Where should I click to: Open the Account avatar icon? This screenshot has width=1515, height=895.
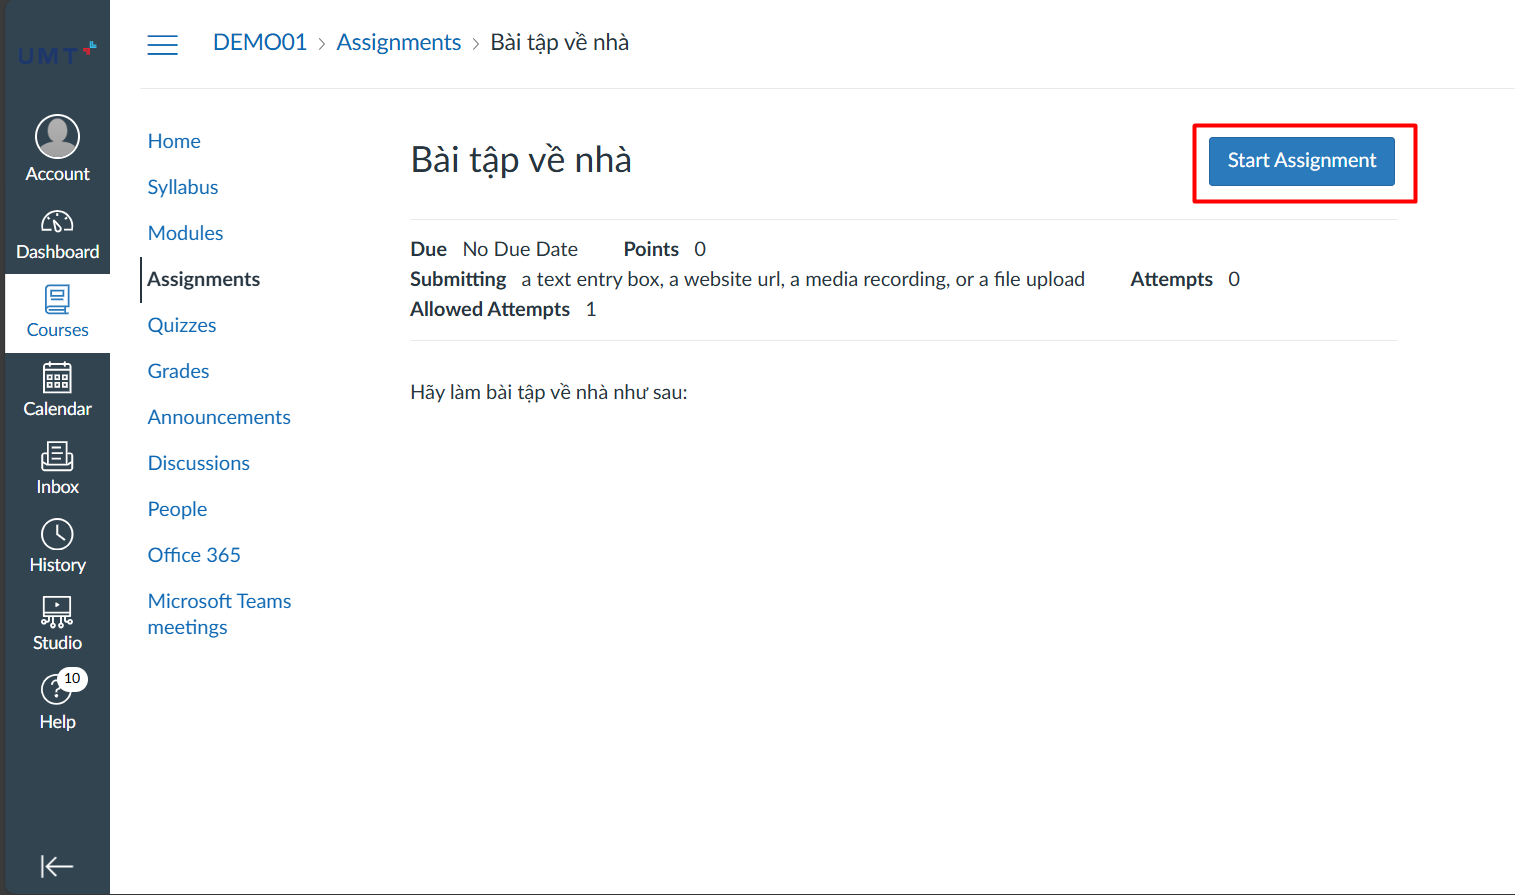57,137
